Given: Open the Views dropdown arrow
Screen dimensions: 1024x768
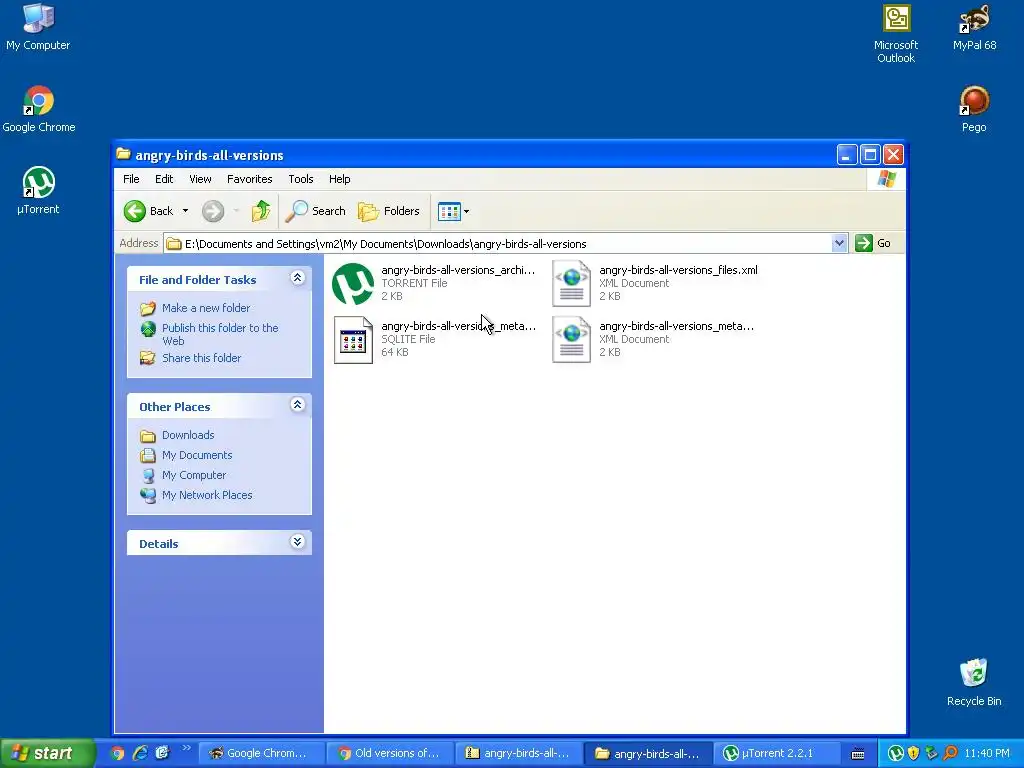Looking at the screenshot, I should tap(466, 211).
